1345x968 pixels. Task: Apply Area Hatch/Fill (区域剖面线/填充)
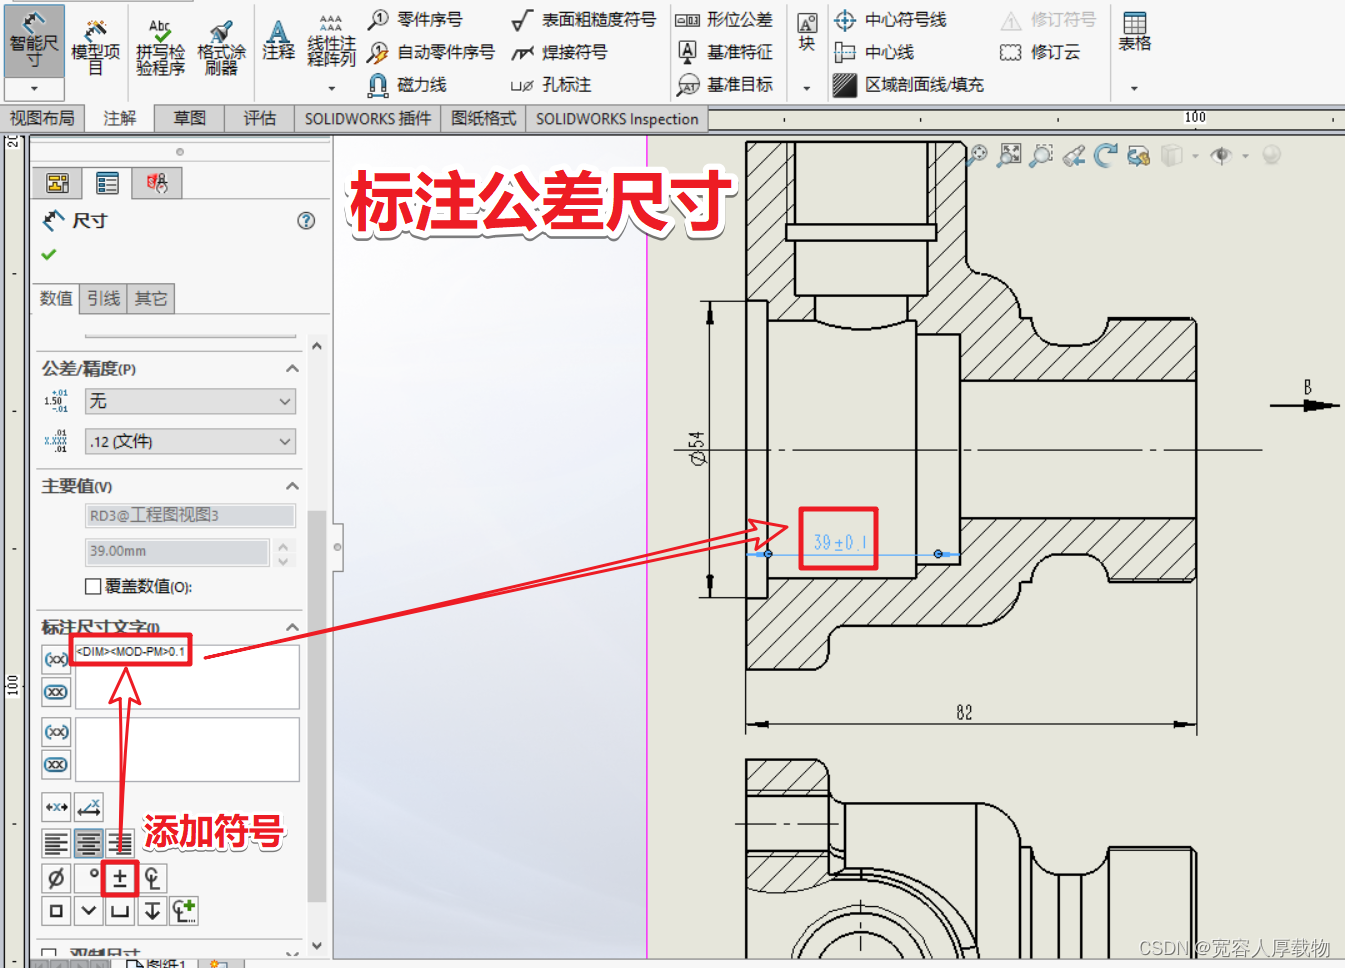(x=908, y=85)
